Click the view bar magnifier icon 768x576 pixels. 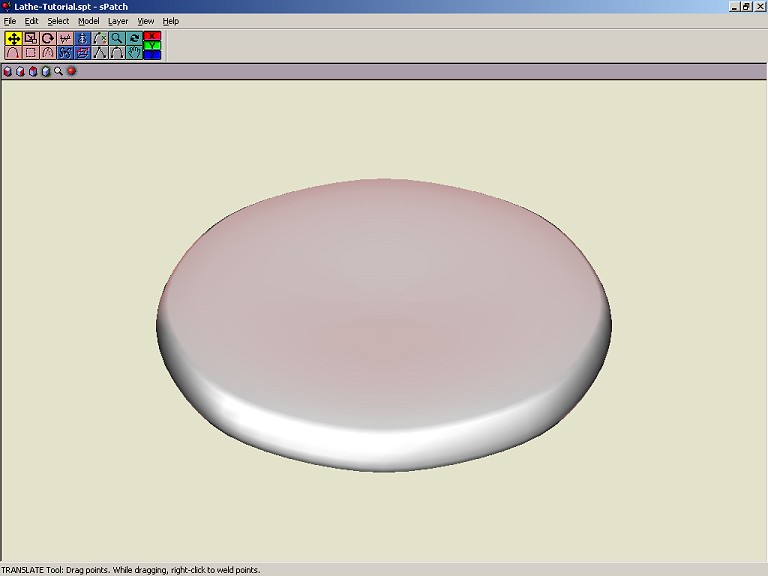tap(58, 72)
